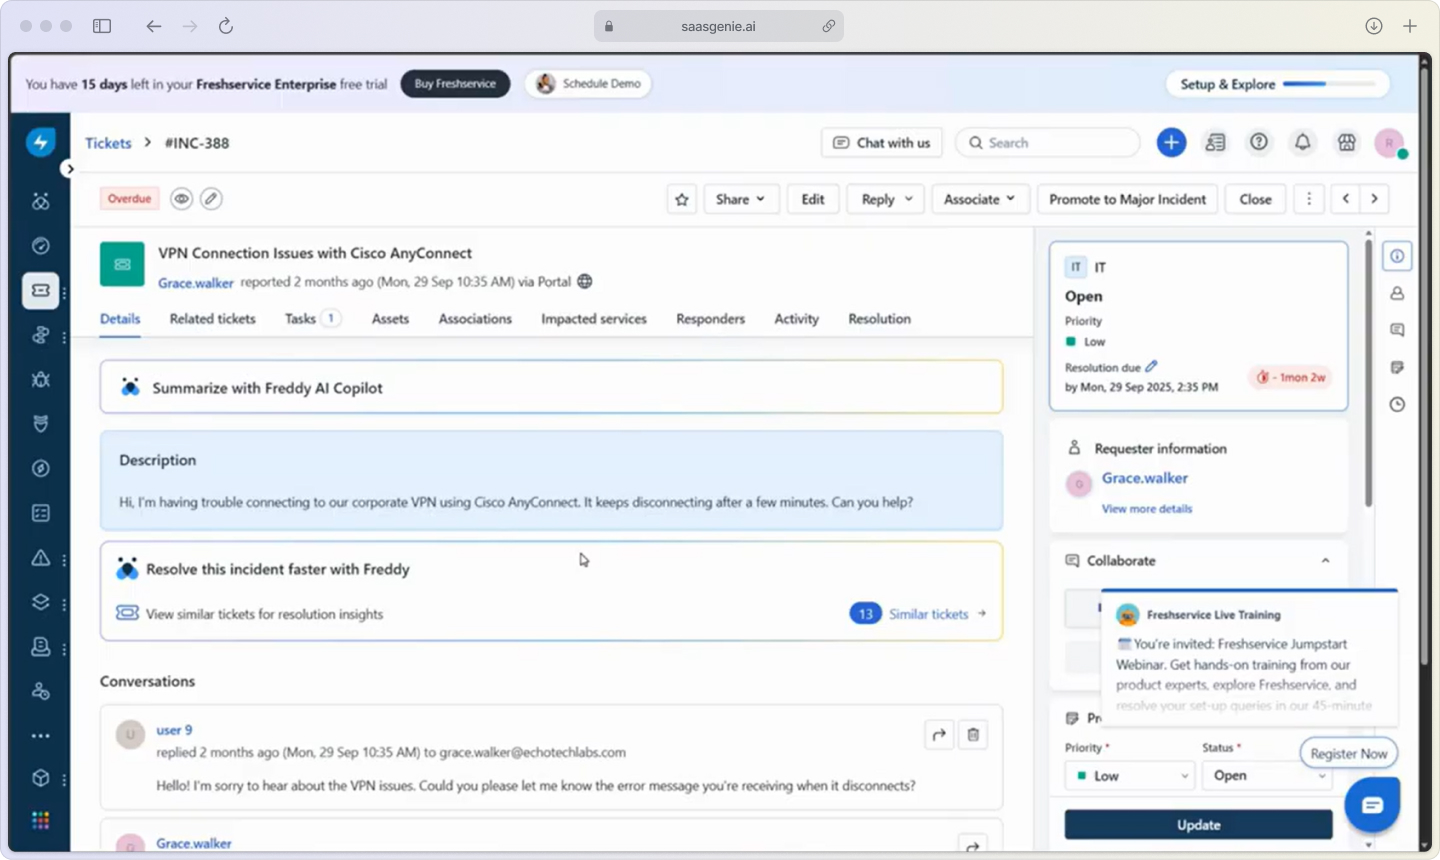Switch to the Activity tab
Image resolution: width=1440 pixels, height=860 pixels.
pos(796,319)
